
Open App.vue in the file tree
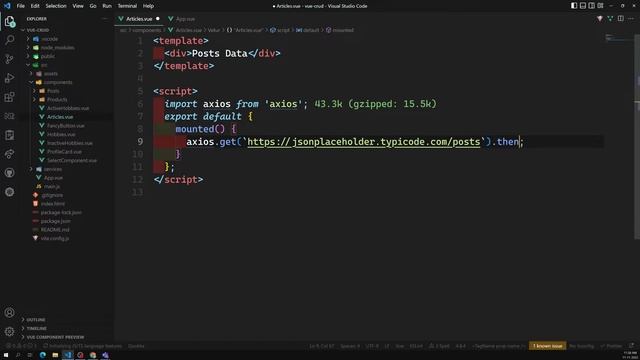(53, 178)
